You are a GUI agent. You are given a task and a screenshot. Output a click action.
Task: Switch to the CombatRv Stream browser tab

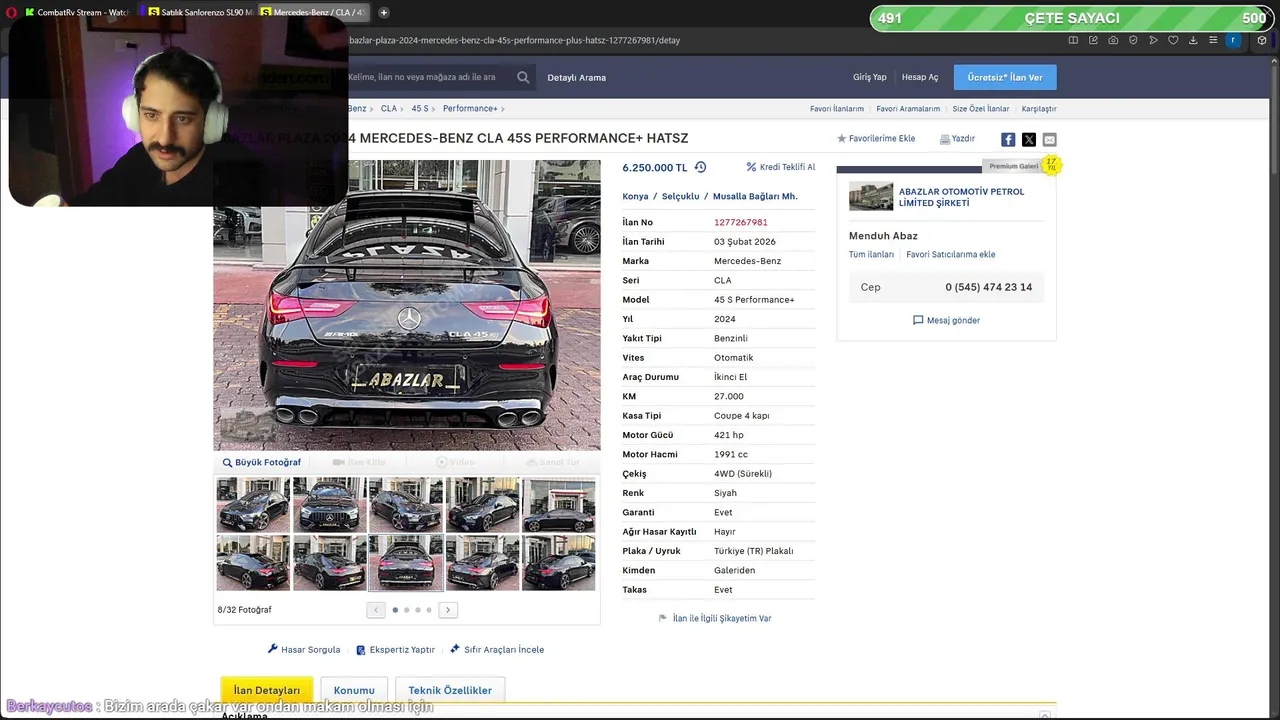click(x=76, y=12)
